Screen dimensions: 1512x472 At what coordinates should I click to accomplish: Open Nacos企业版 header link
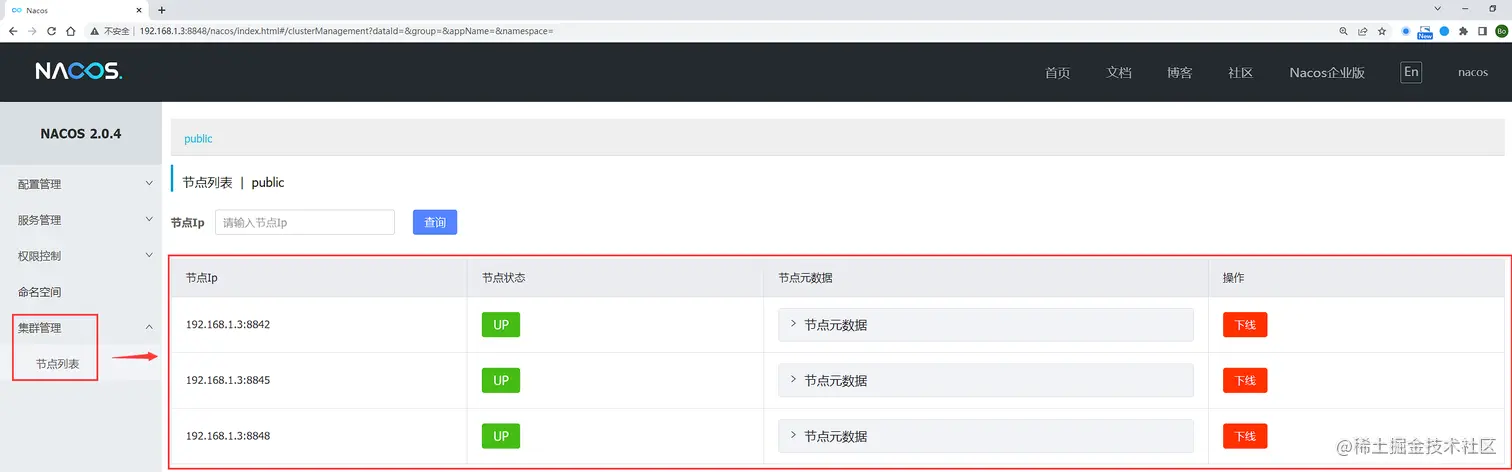tap(1327, 73)
